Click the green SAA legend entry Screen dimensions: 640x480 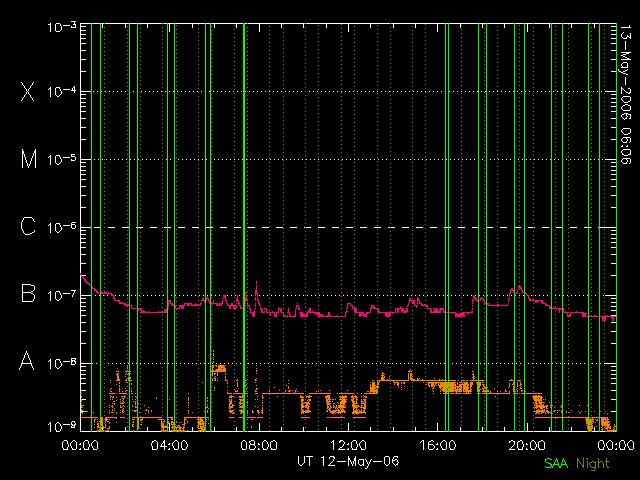tap(556, 463)
